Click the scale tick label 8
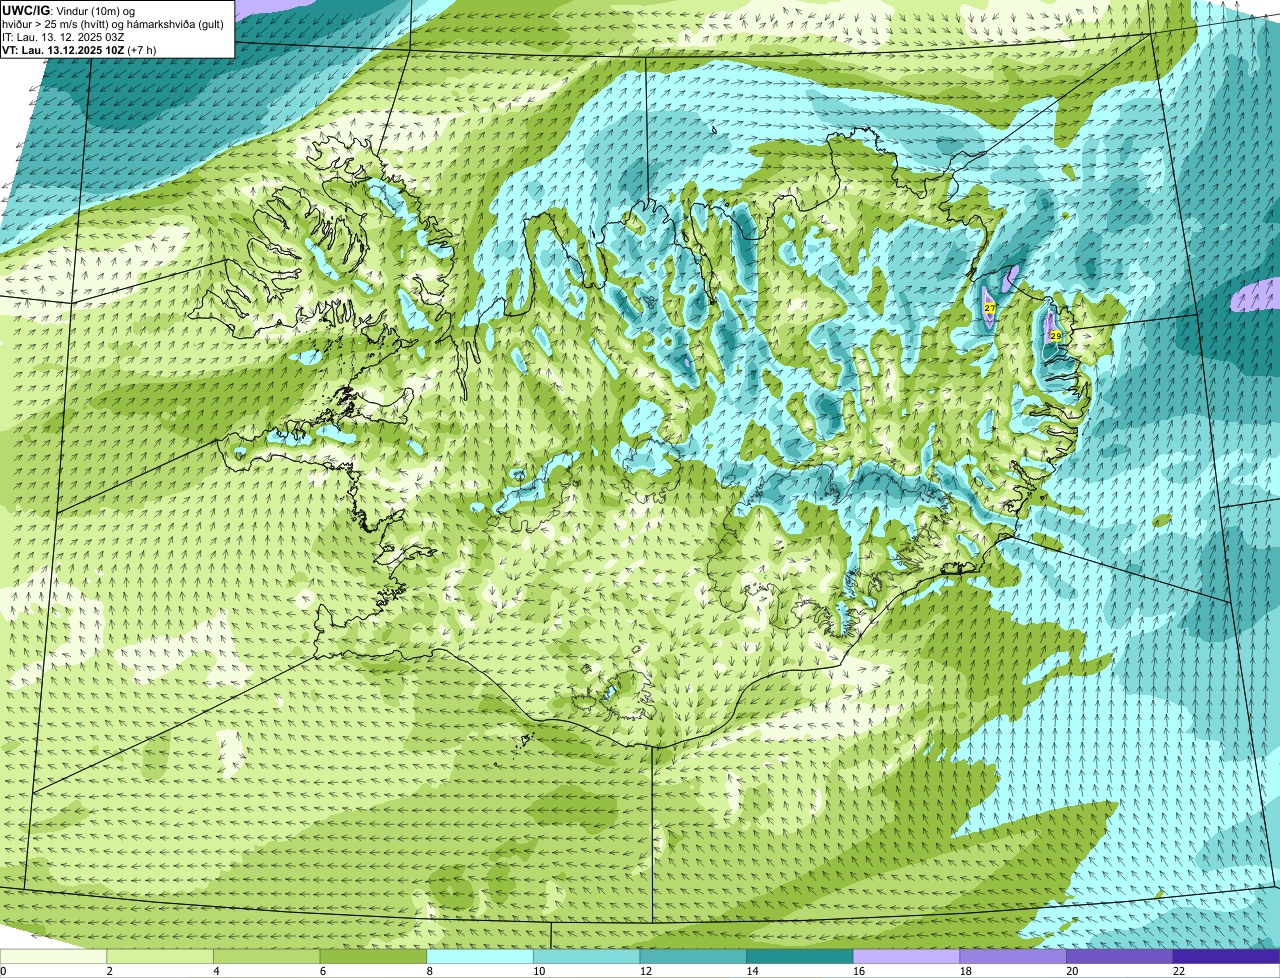 [x=430, y=971]
